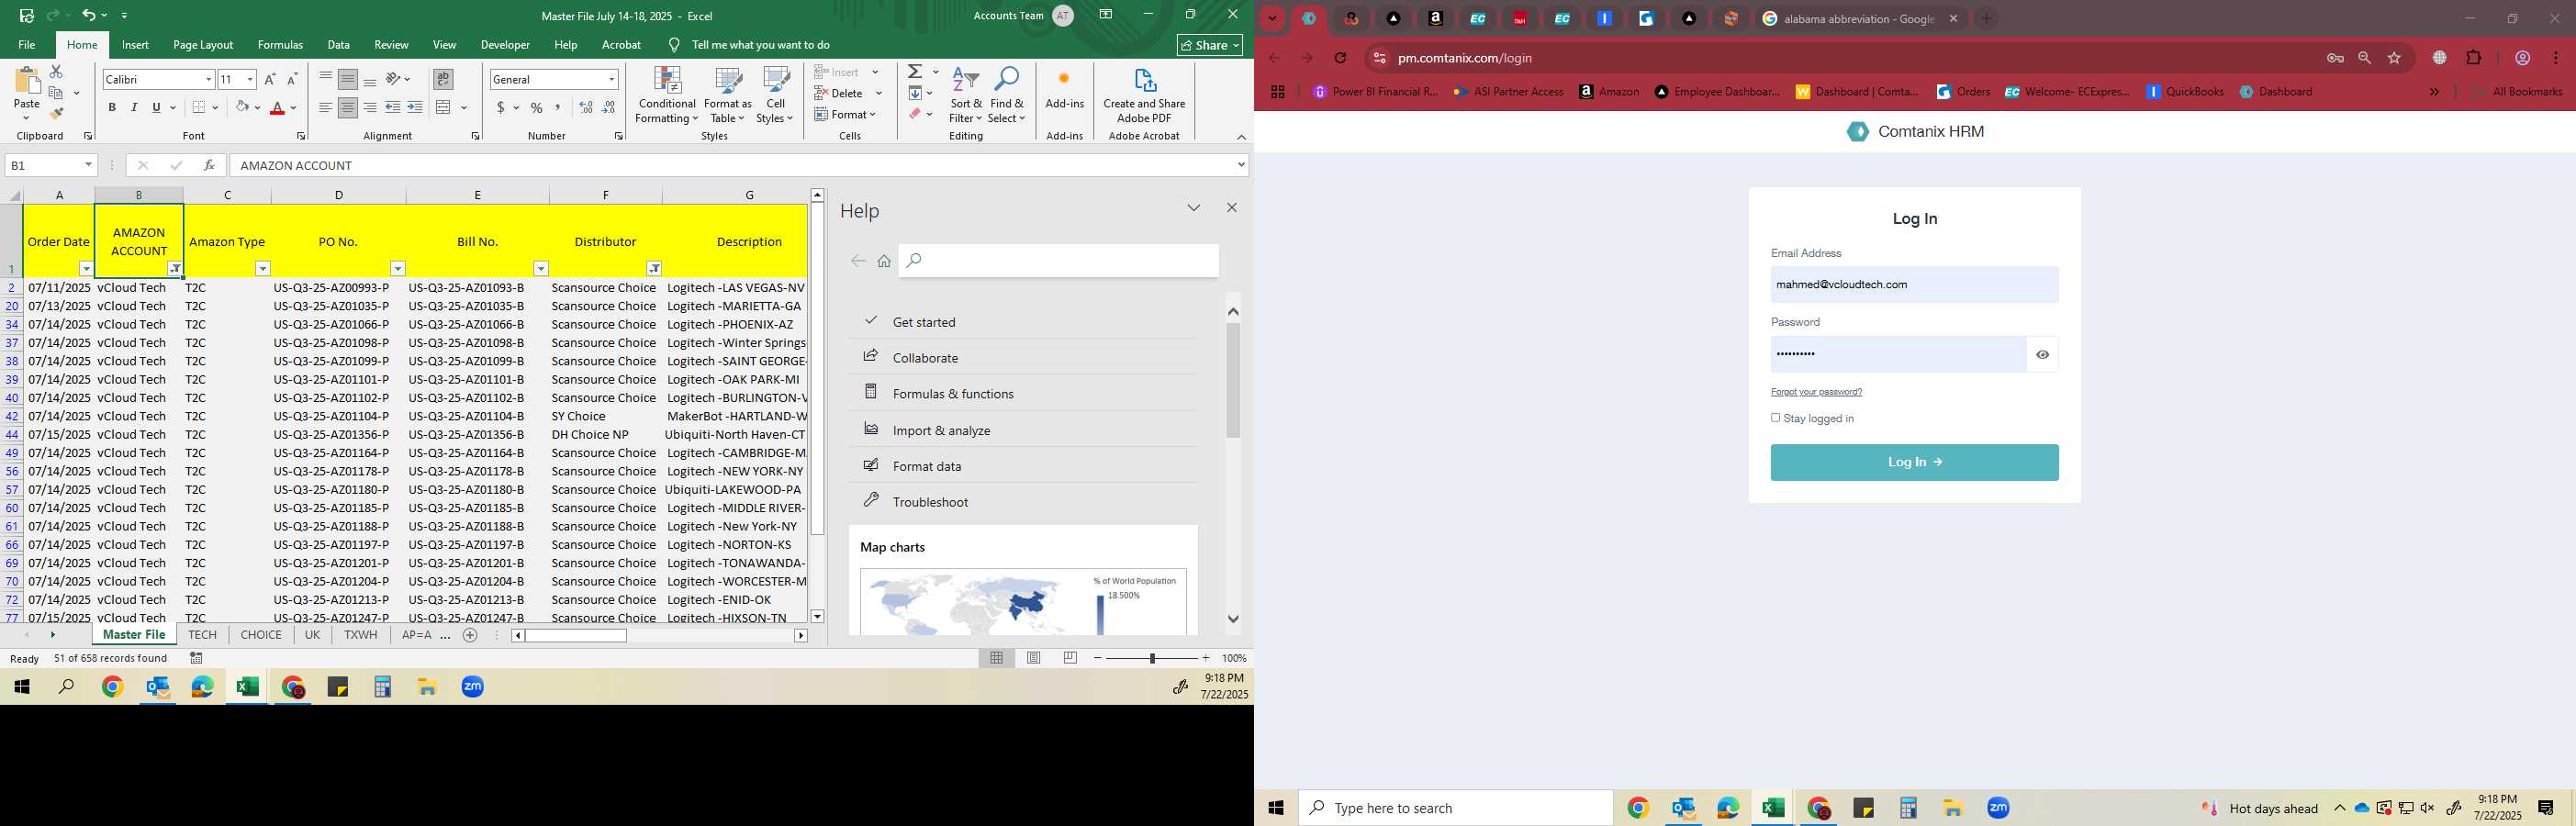
Task: Click the AutoSum sigma icon
Action: pos(915,72)
